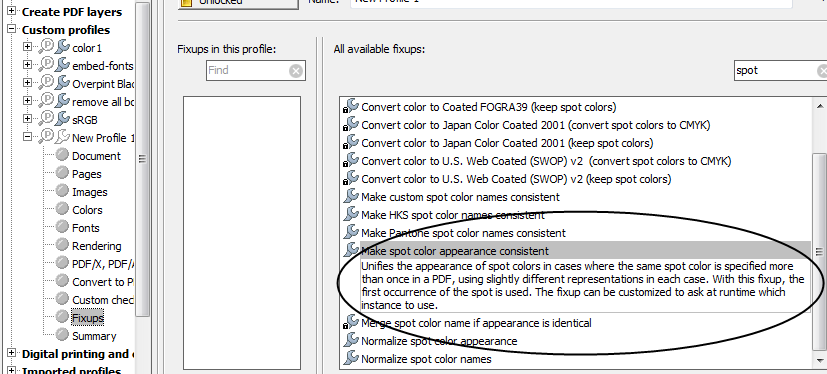Select U.S. Web Coated v2 (keep spot colors)
This screenshot has height=374, width=827.
516,179
